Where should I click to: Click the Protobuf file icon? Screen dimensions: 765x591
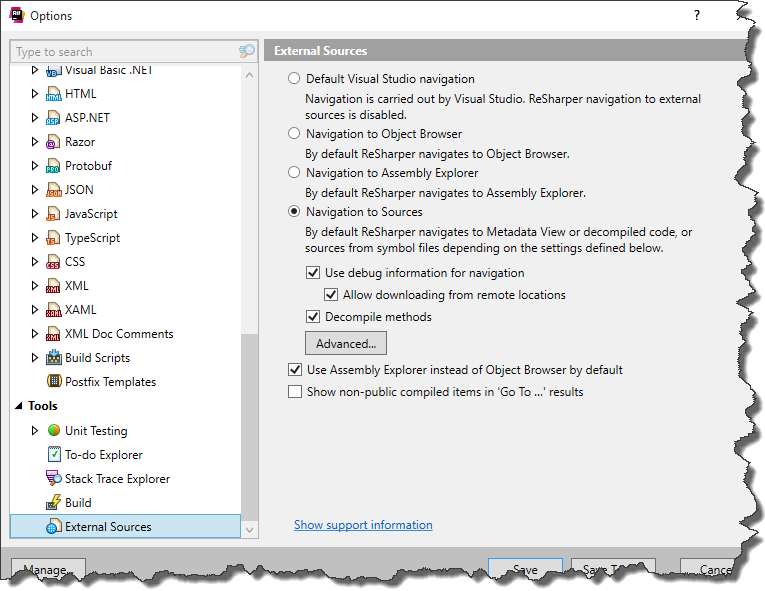53,166
